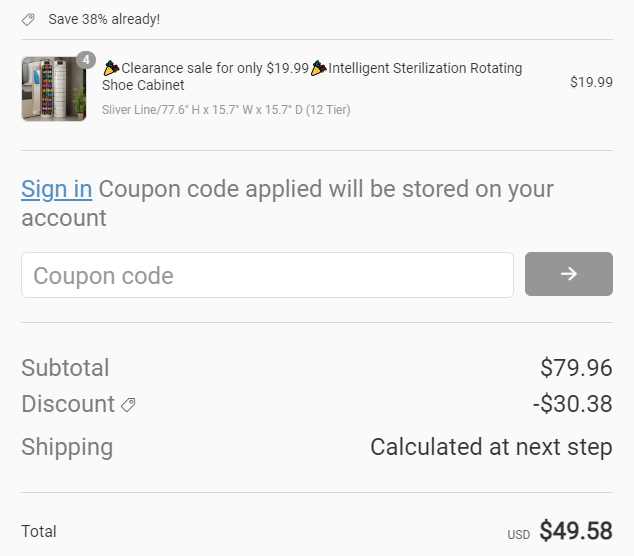Click the USD currency label
Viewport: 634px width, 556px height.
point(519,535)
